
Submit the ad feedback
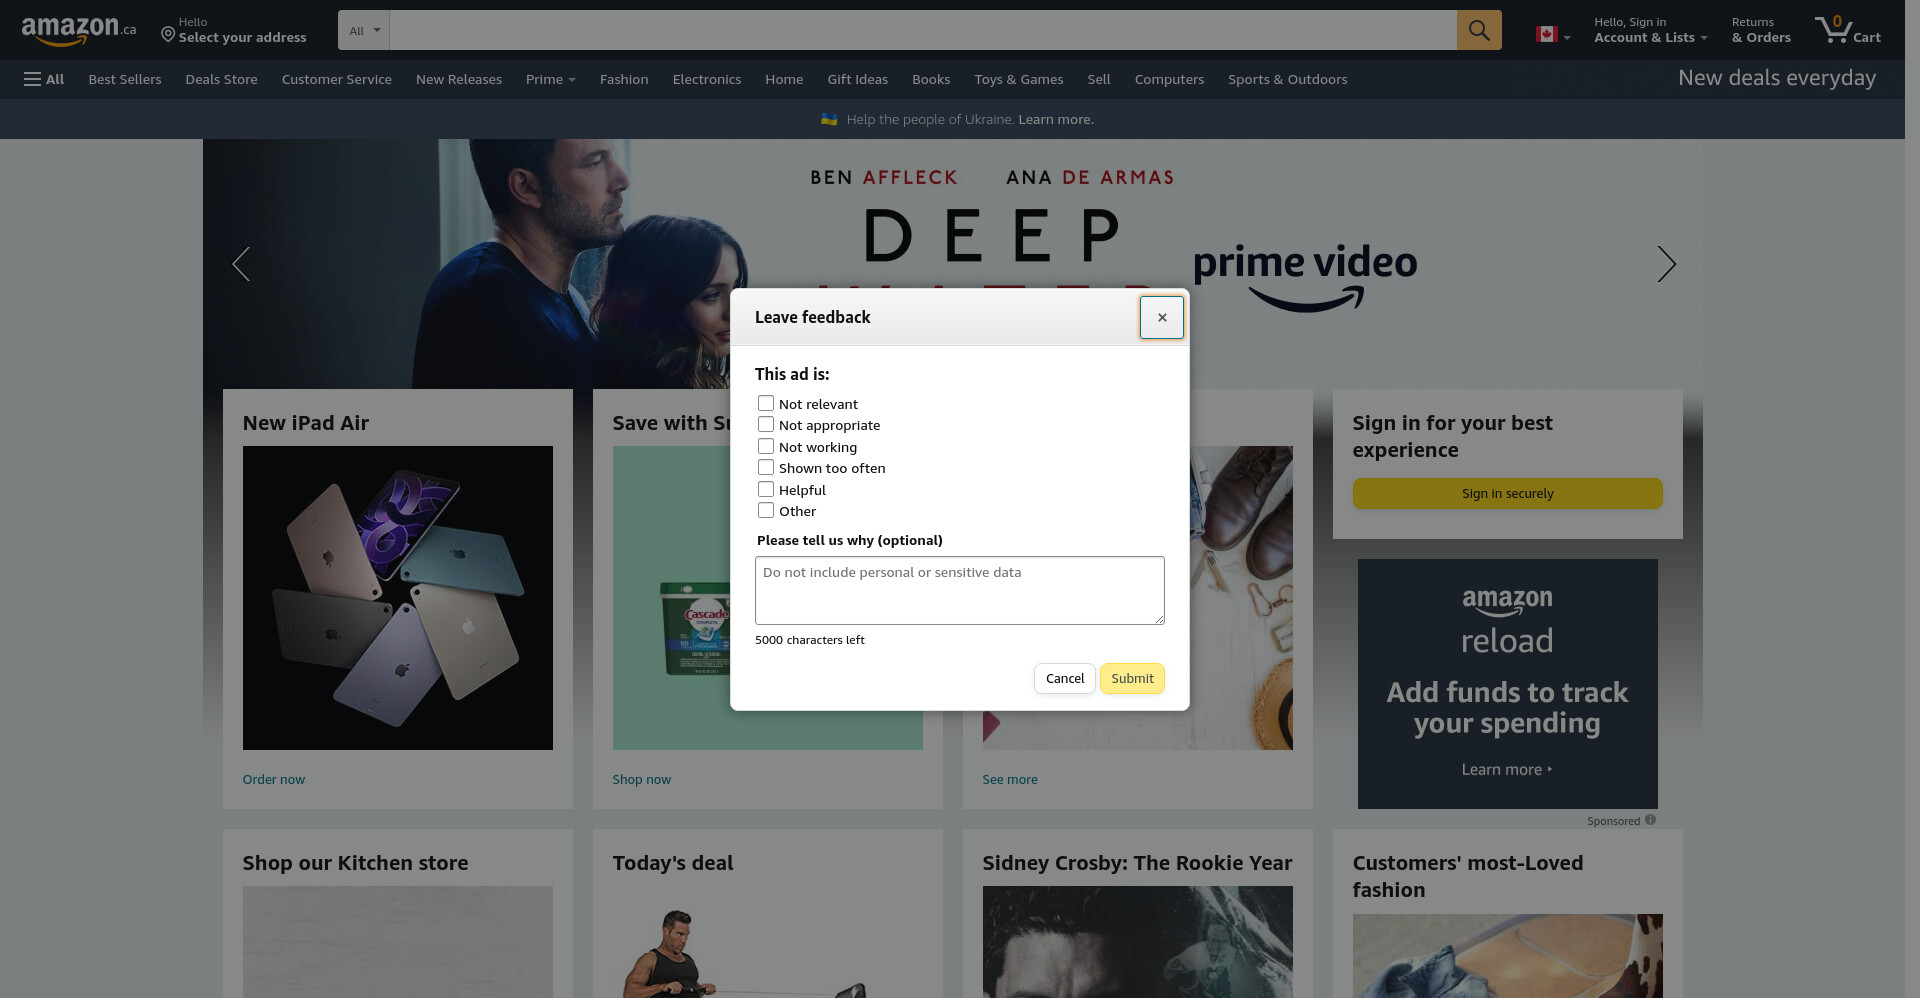tap(1132, 678)
